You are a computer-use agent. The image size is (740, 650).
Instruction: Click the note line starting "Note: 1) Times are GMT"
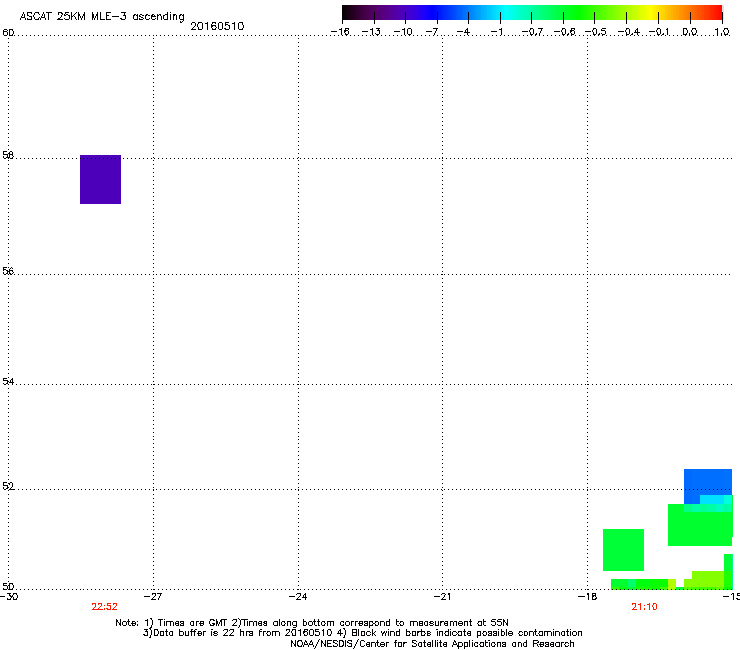coord(312,623)
